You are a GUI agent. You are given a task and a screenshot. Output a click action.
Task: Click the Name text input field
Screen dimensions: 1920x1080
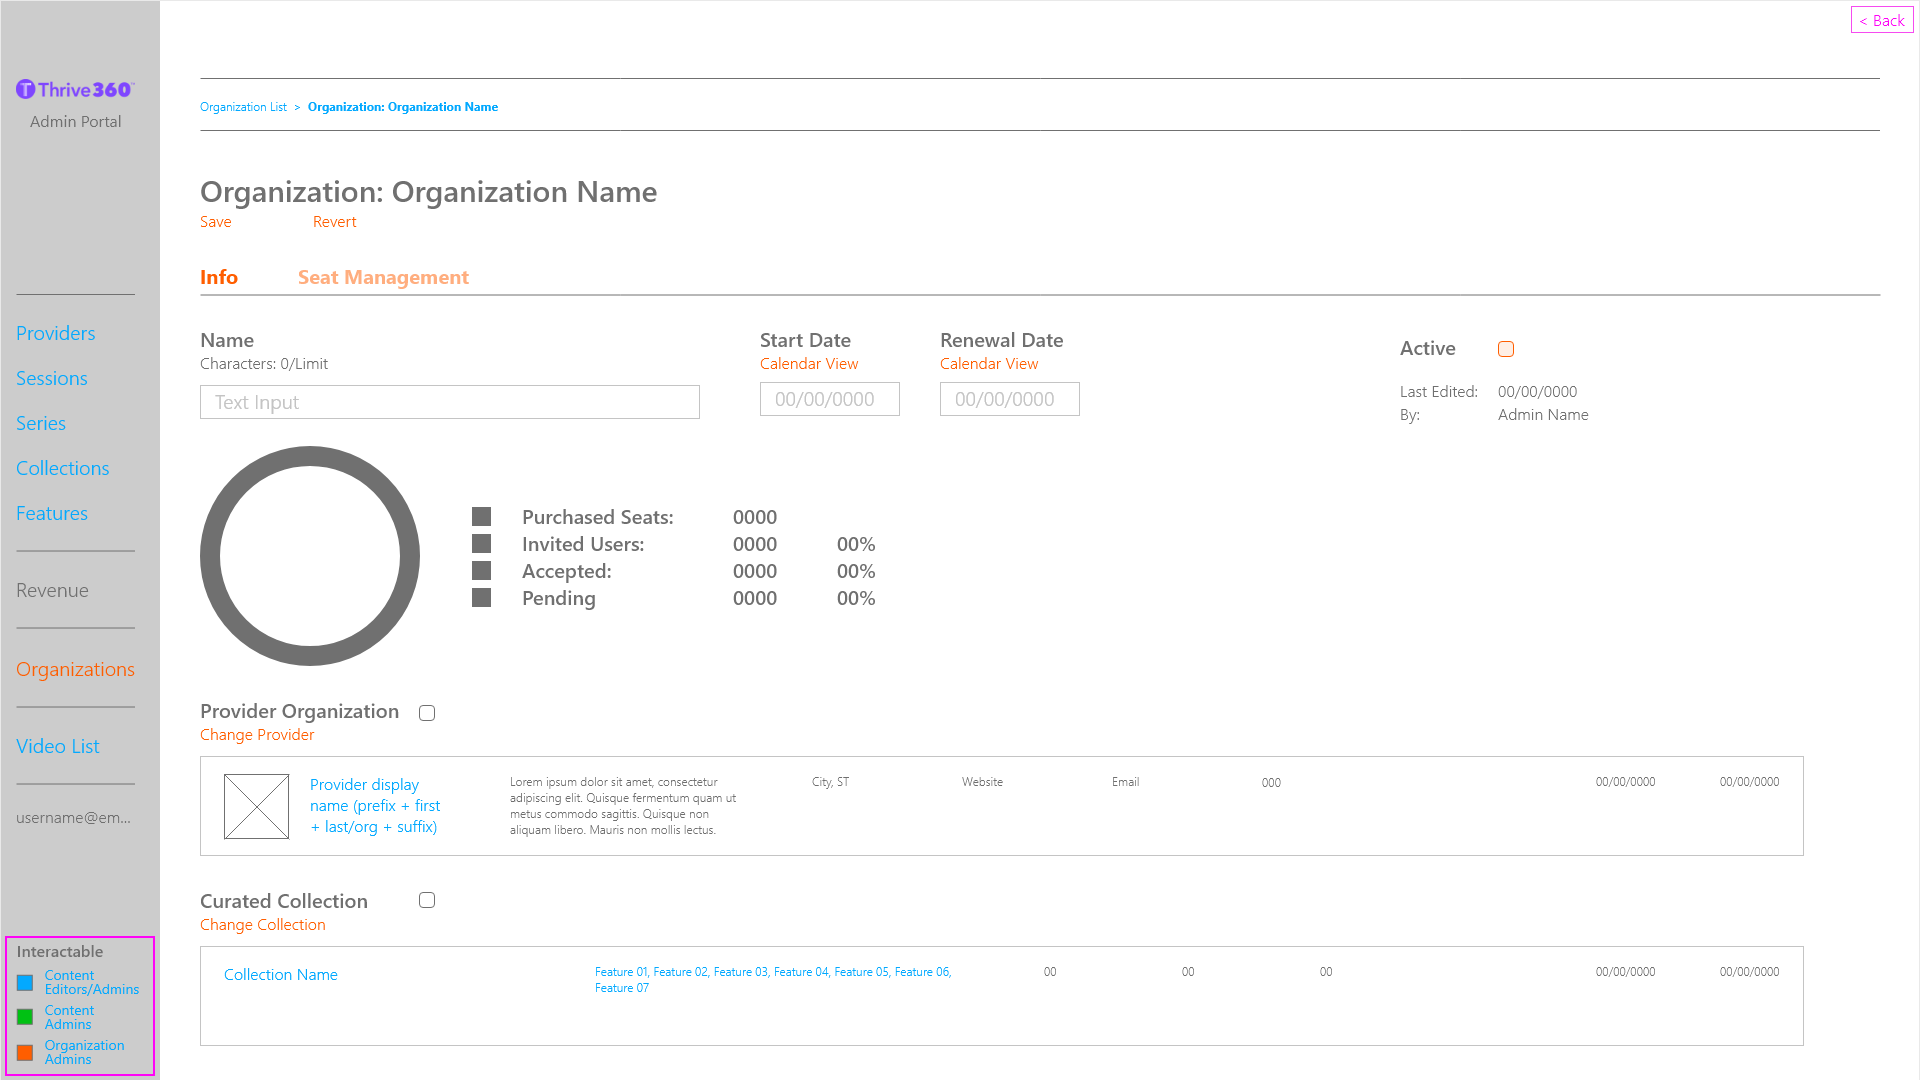point(450,402)
